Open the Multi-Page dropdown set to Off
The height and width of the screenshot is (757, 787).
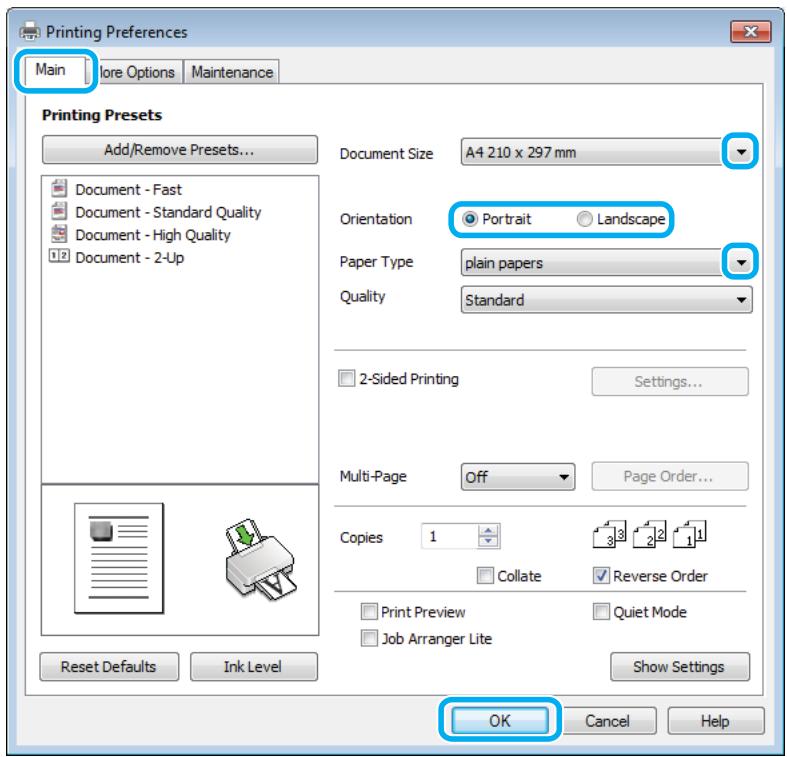[x=517, y=476]
